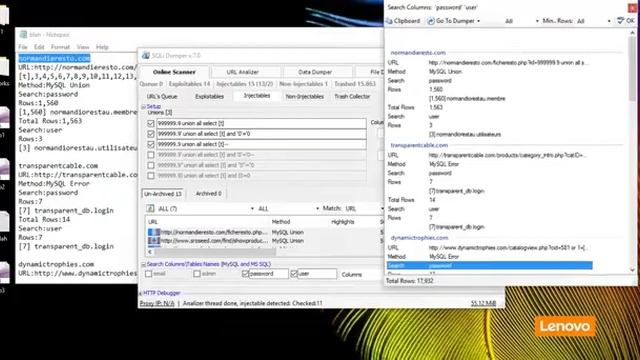Click the Go To Dumper arrow icon

(431, 21)
